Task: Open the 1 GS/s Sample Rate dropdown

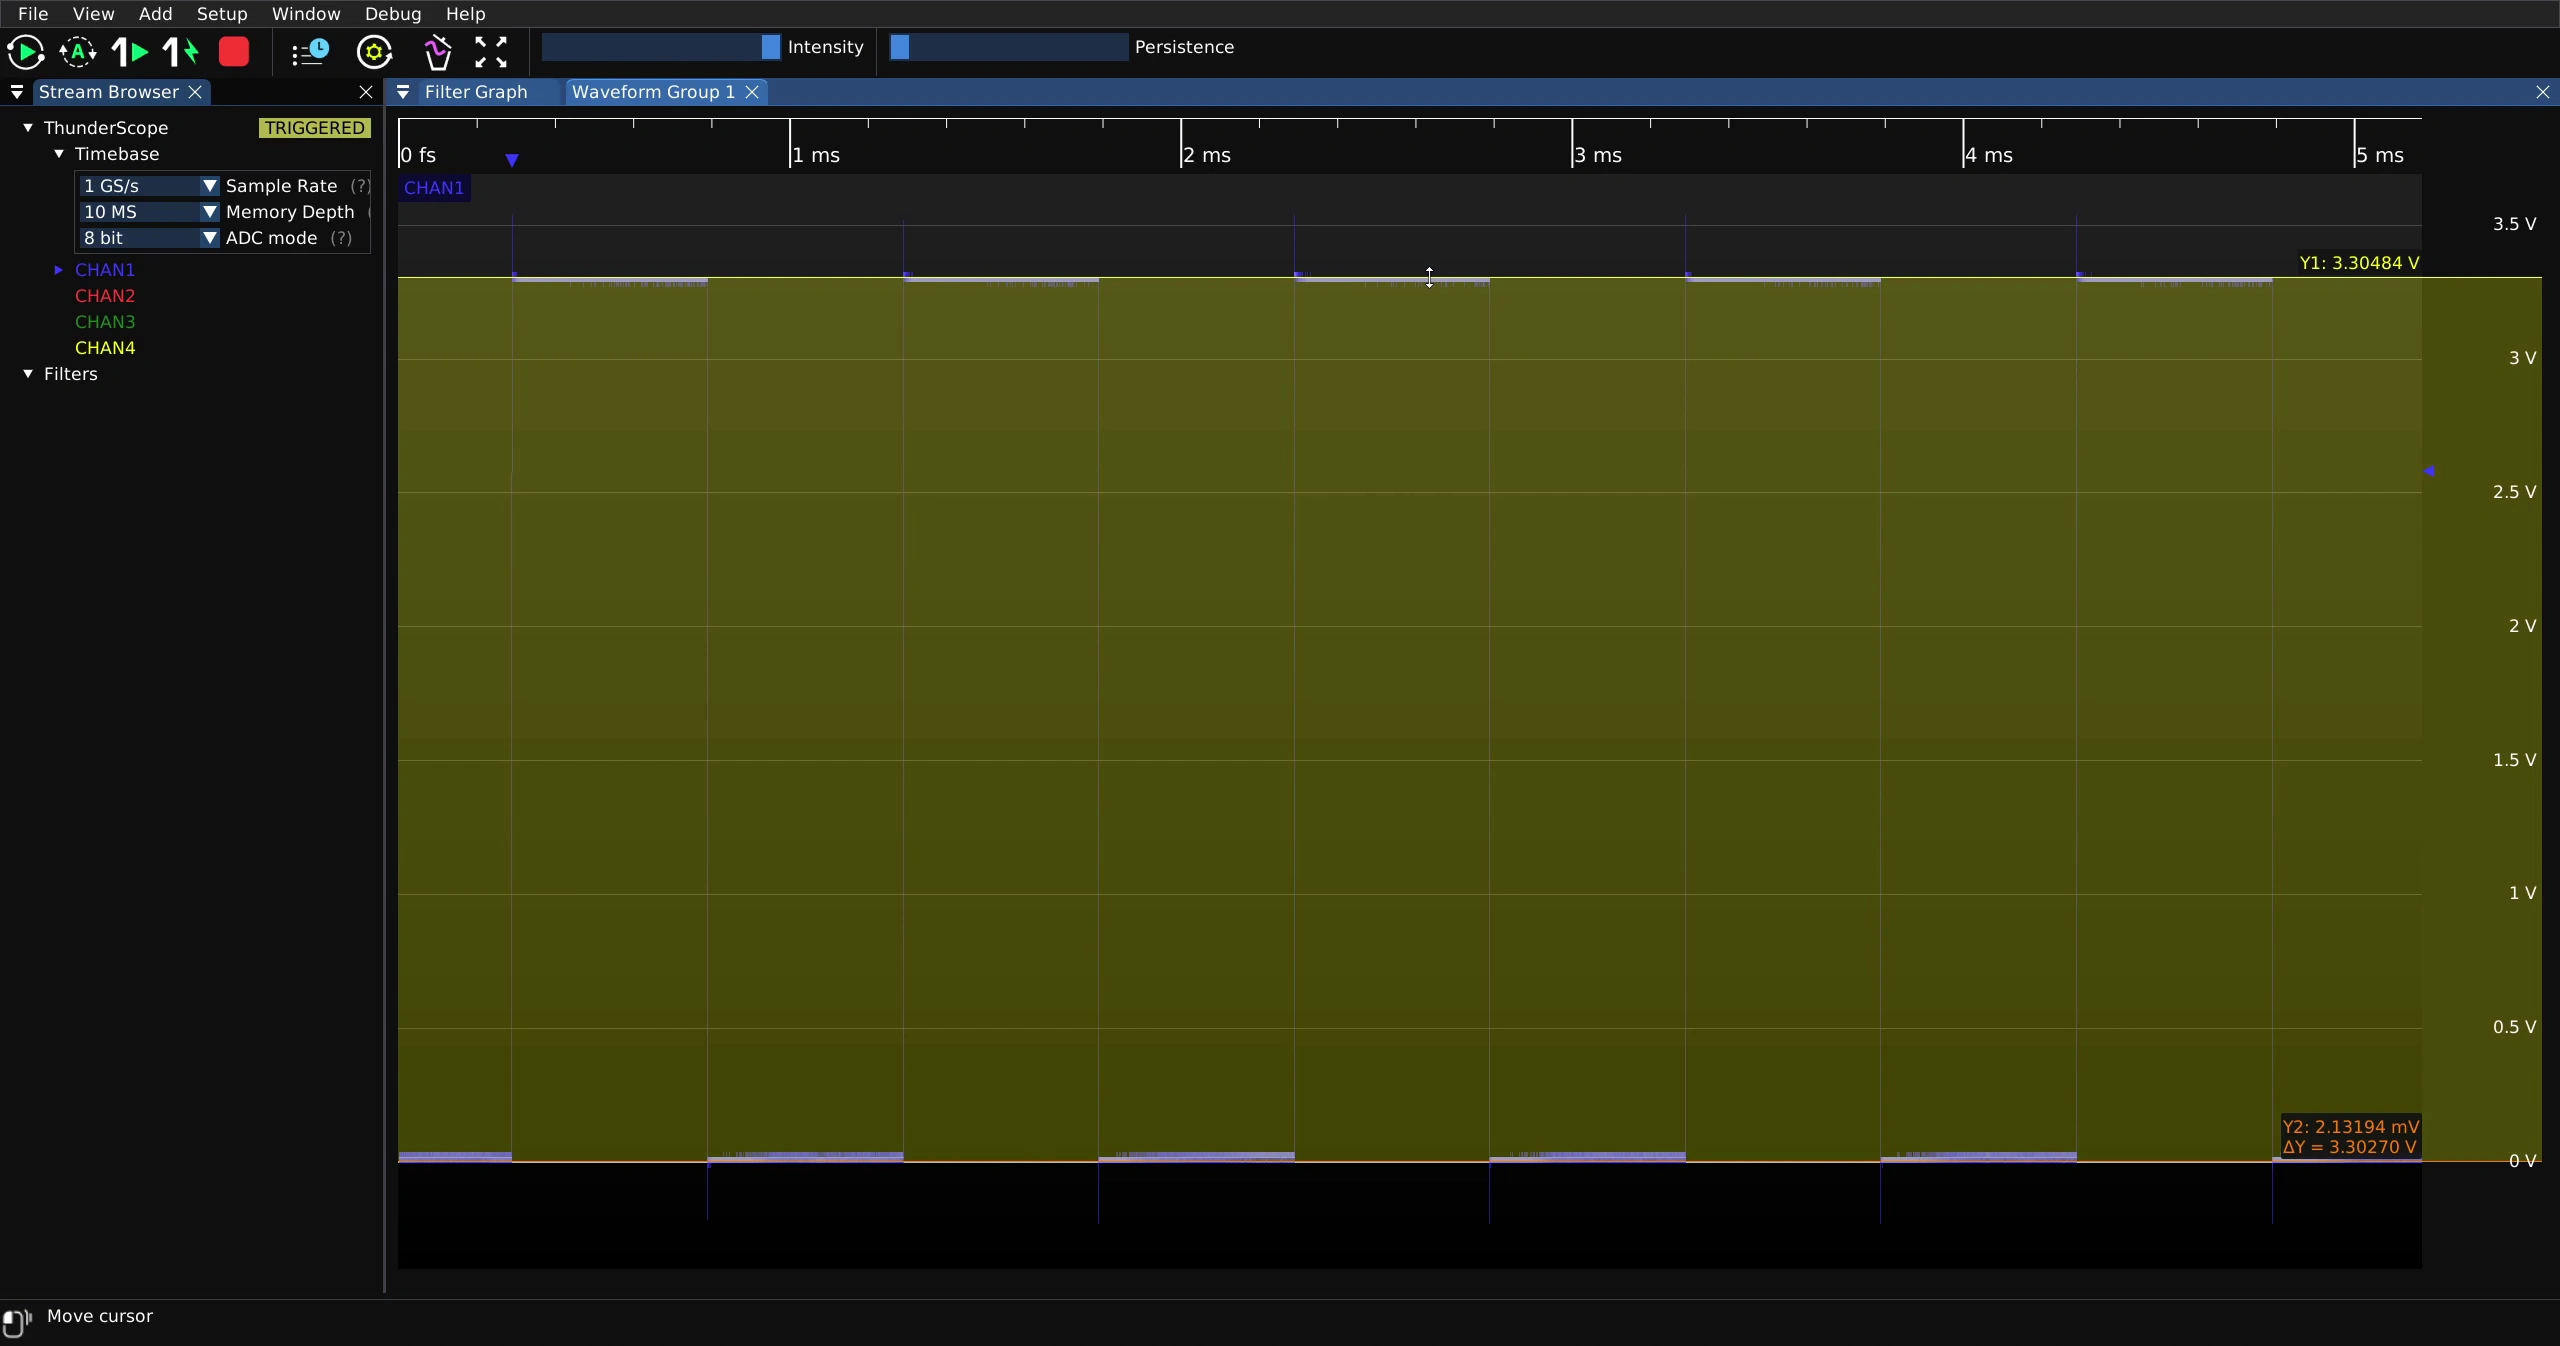Action: (x=149, y=186)
